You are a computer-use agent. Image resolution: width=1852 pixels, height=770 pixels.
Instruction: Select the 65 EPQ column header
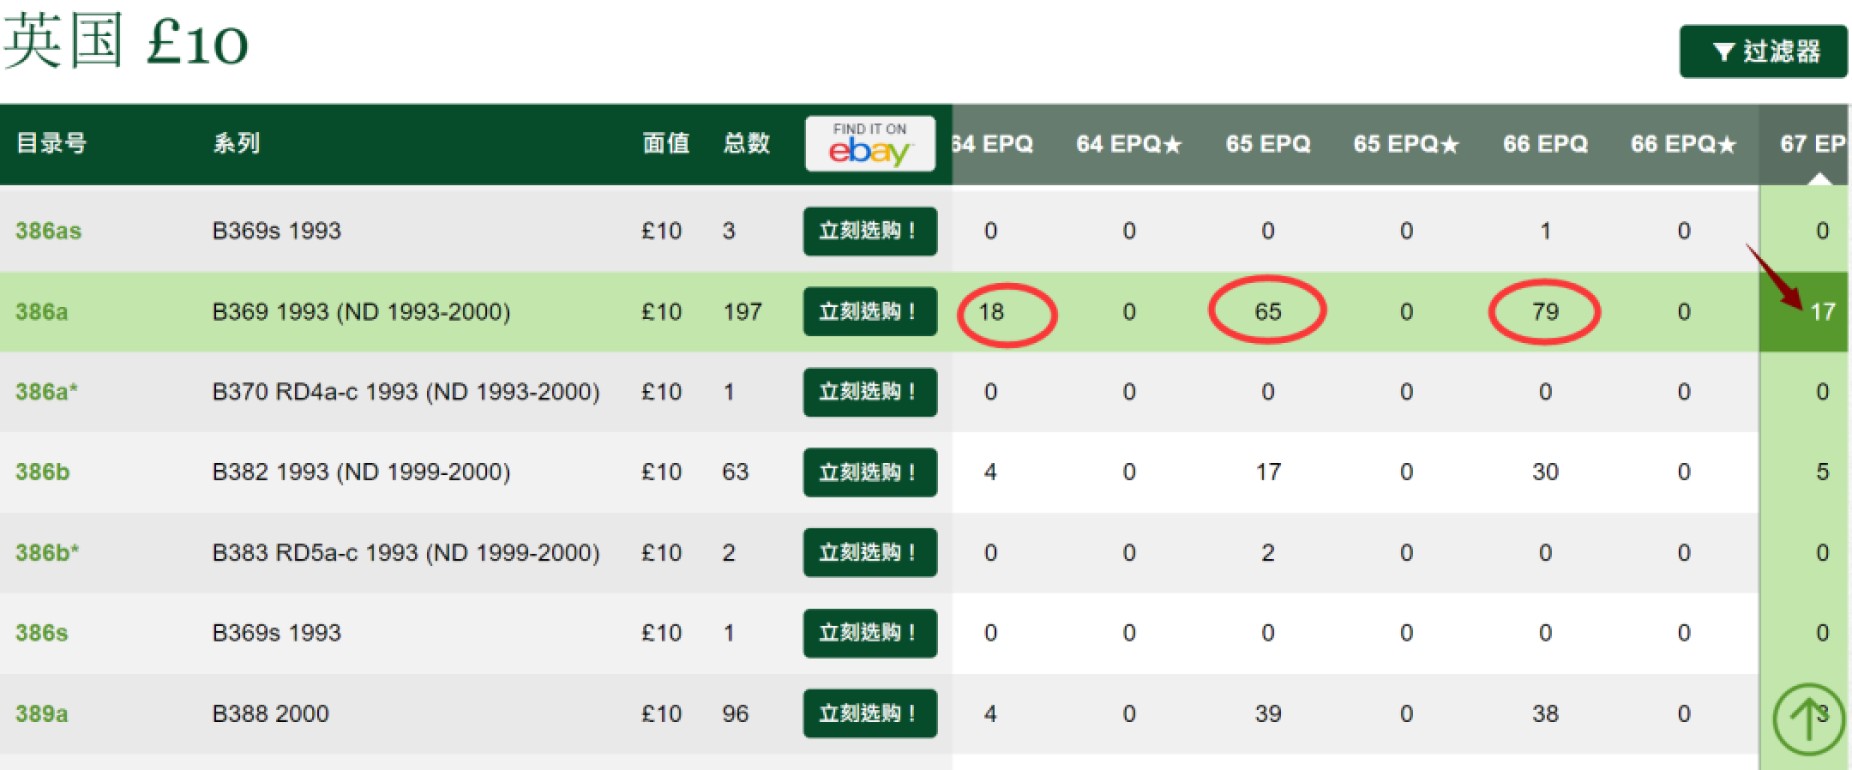click(1268, 144)
